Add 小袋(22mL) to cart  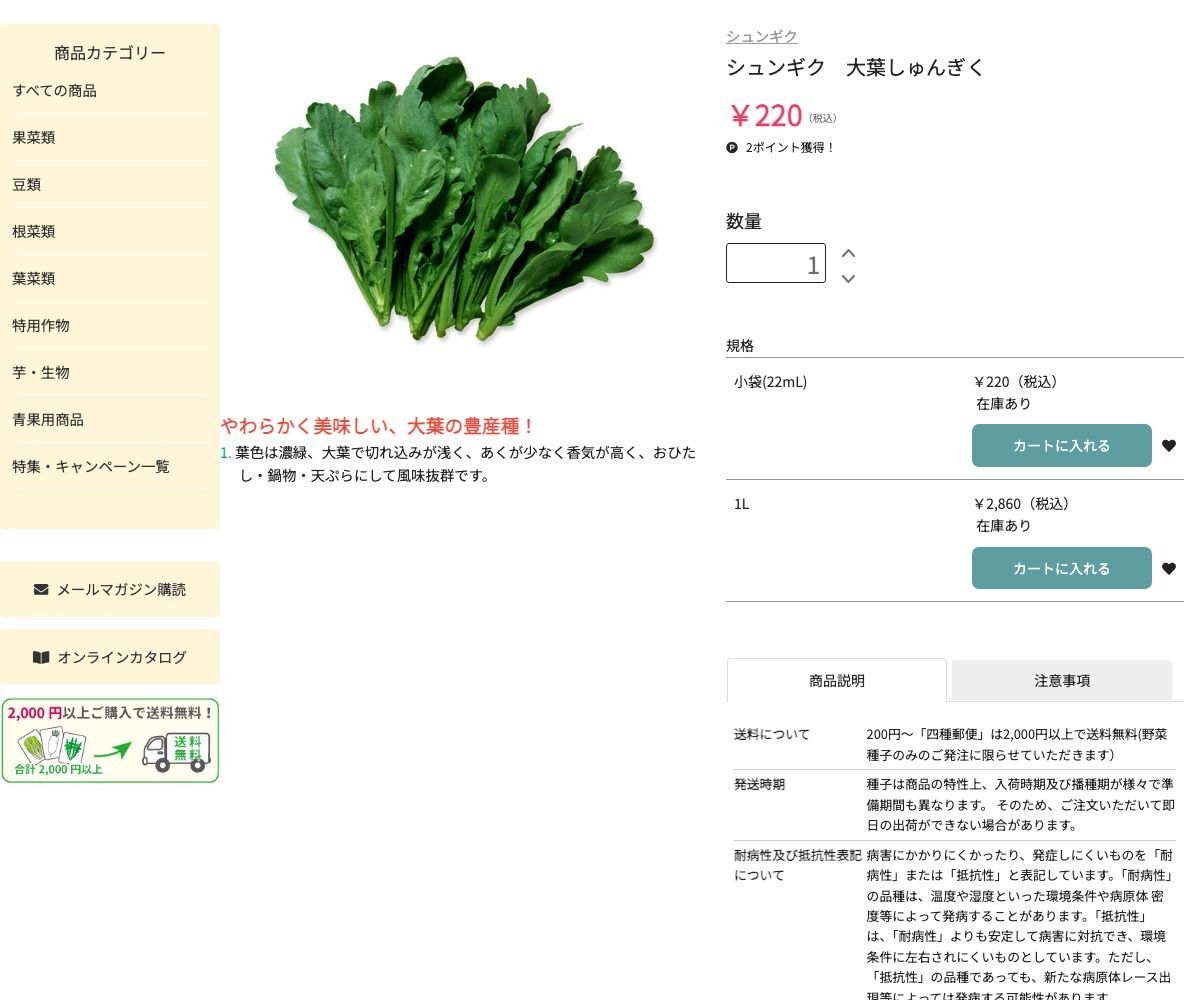point(1062,445)
